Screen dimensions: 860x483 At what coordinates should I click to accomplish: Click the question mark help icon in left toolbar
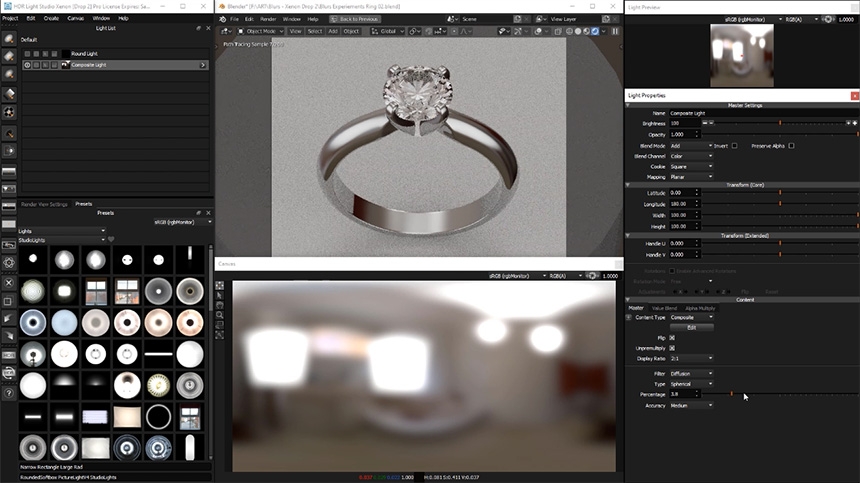click(9, 393)
